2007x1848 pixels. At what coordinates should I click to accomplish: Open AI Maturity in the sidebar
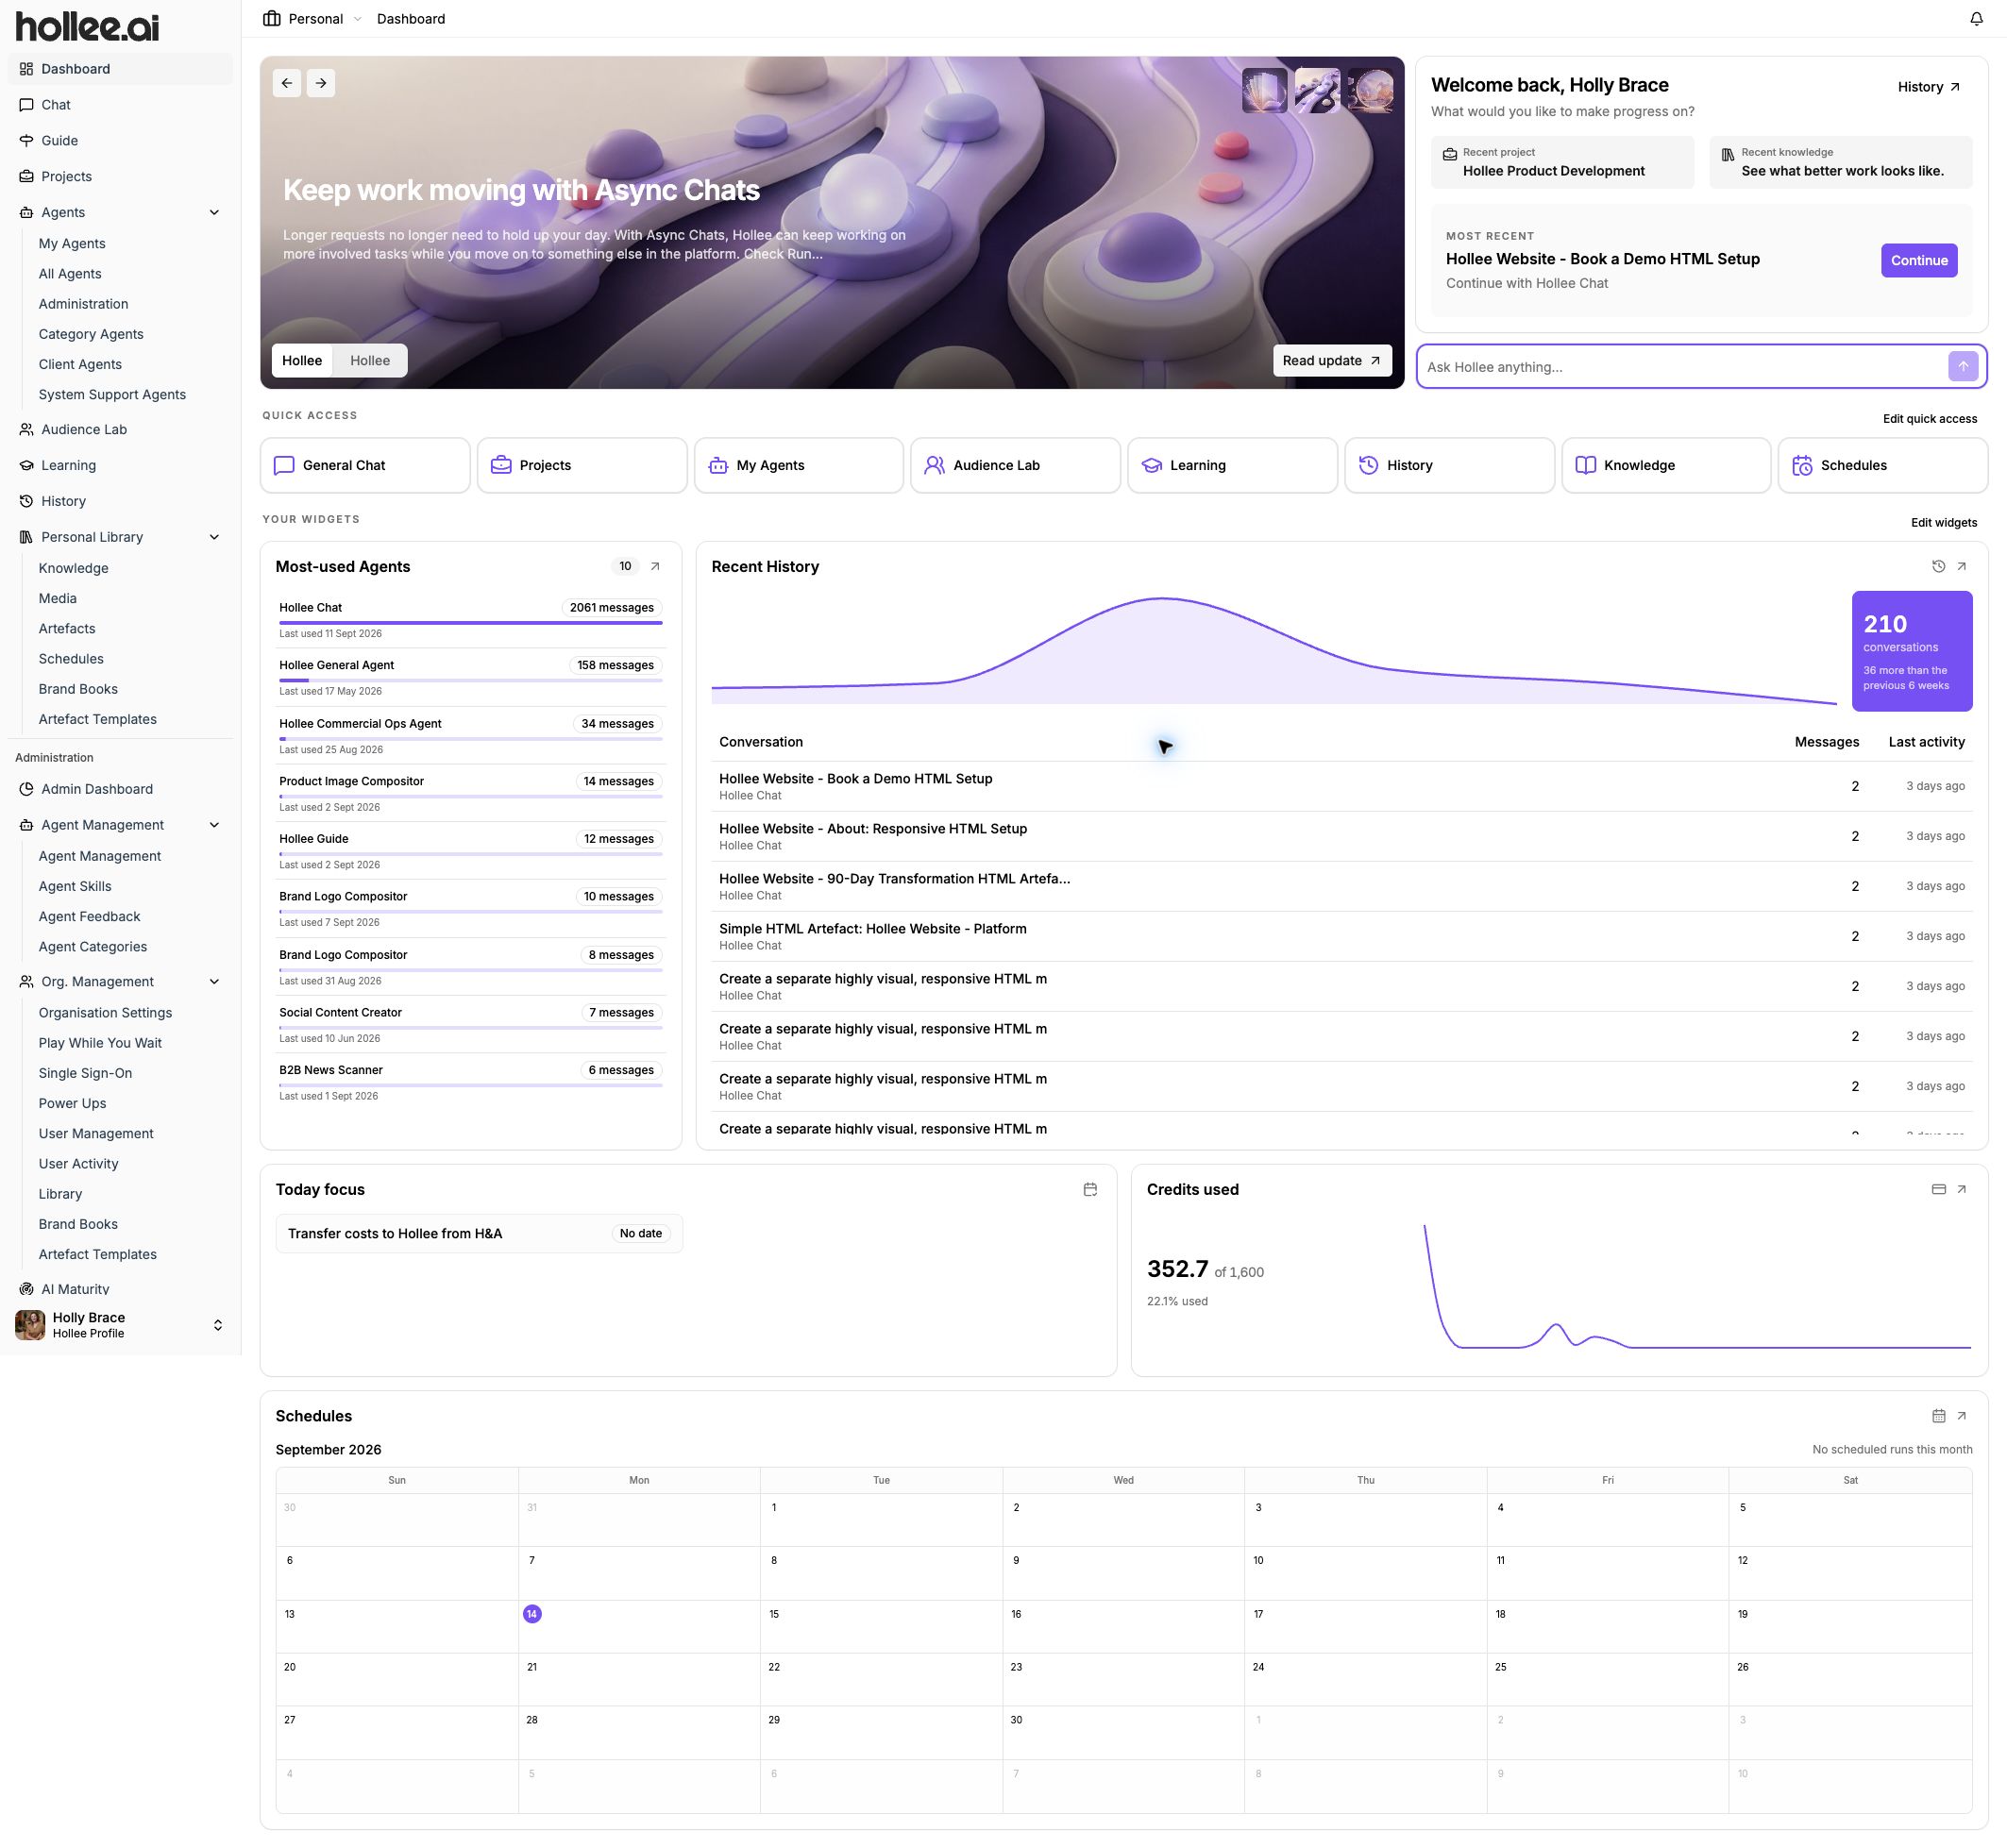click(120, 1289)
